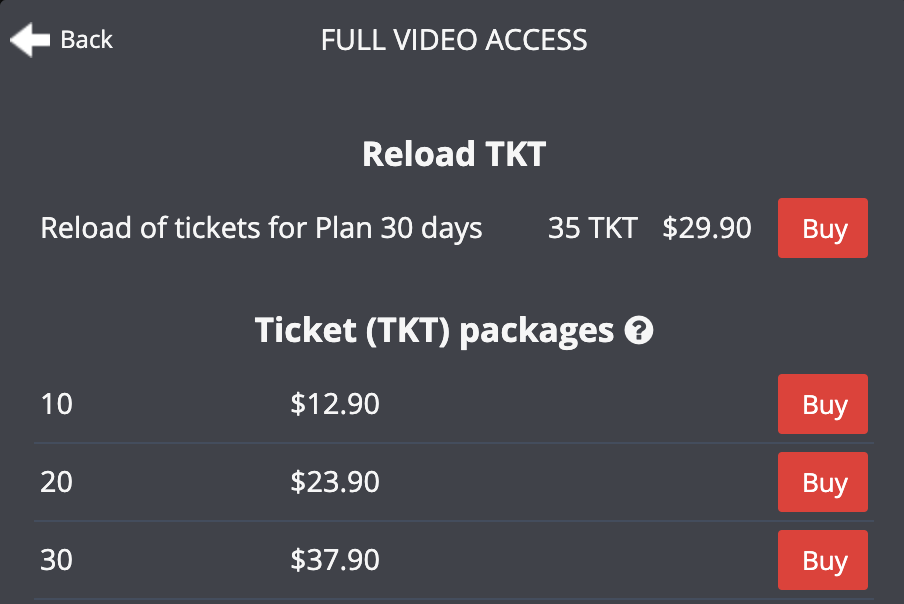The height and width of the screenshot is (604, 904).
Task: Select the Reload of tickets for Plan text
Action: point(261,228)
